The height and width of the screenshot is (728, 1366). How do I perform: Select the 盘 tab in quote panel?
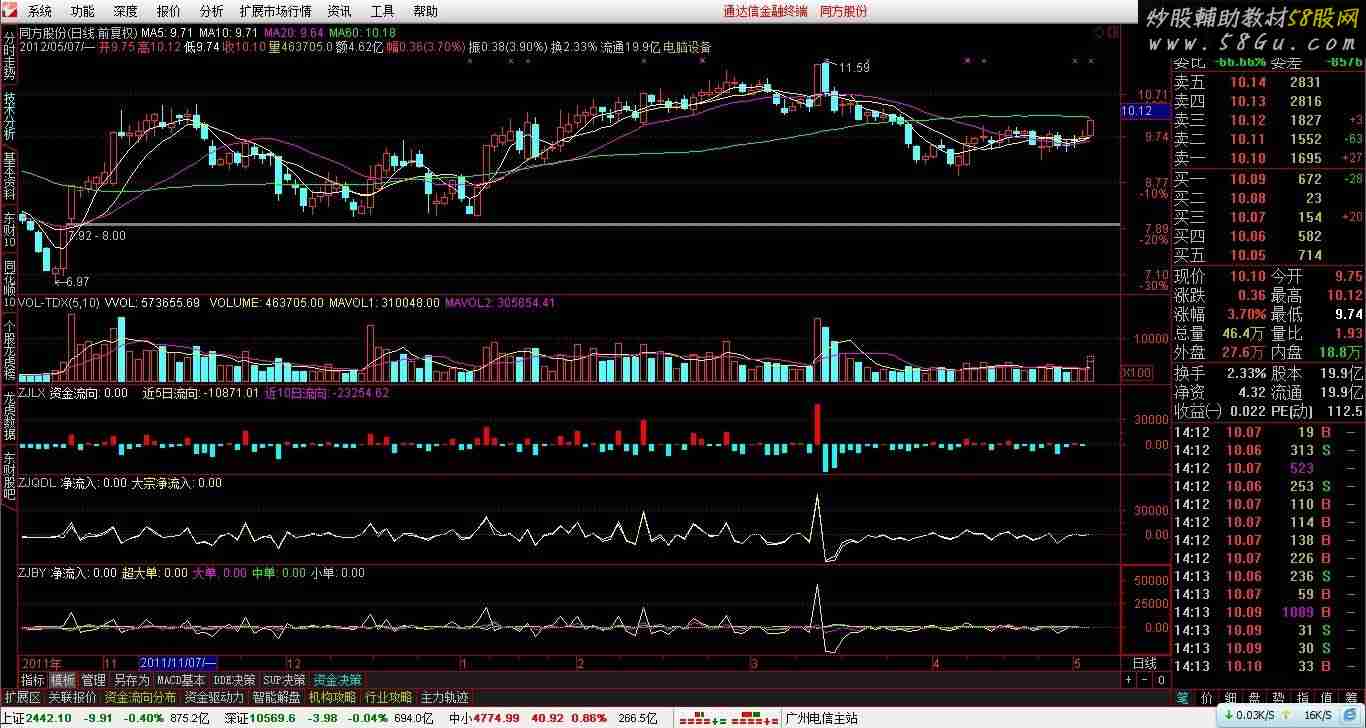coord(1254,697)
